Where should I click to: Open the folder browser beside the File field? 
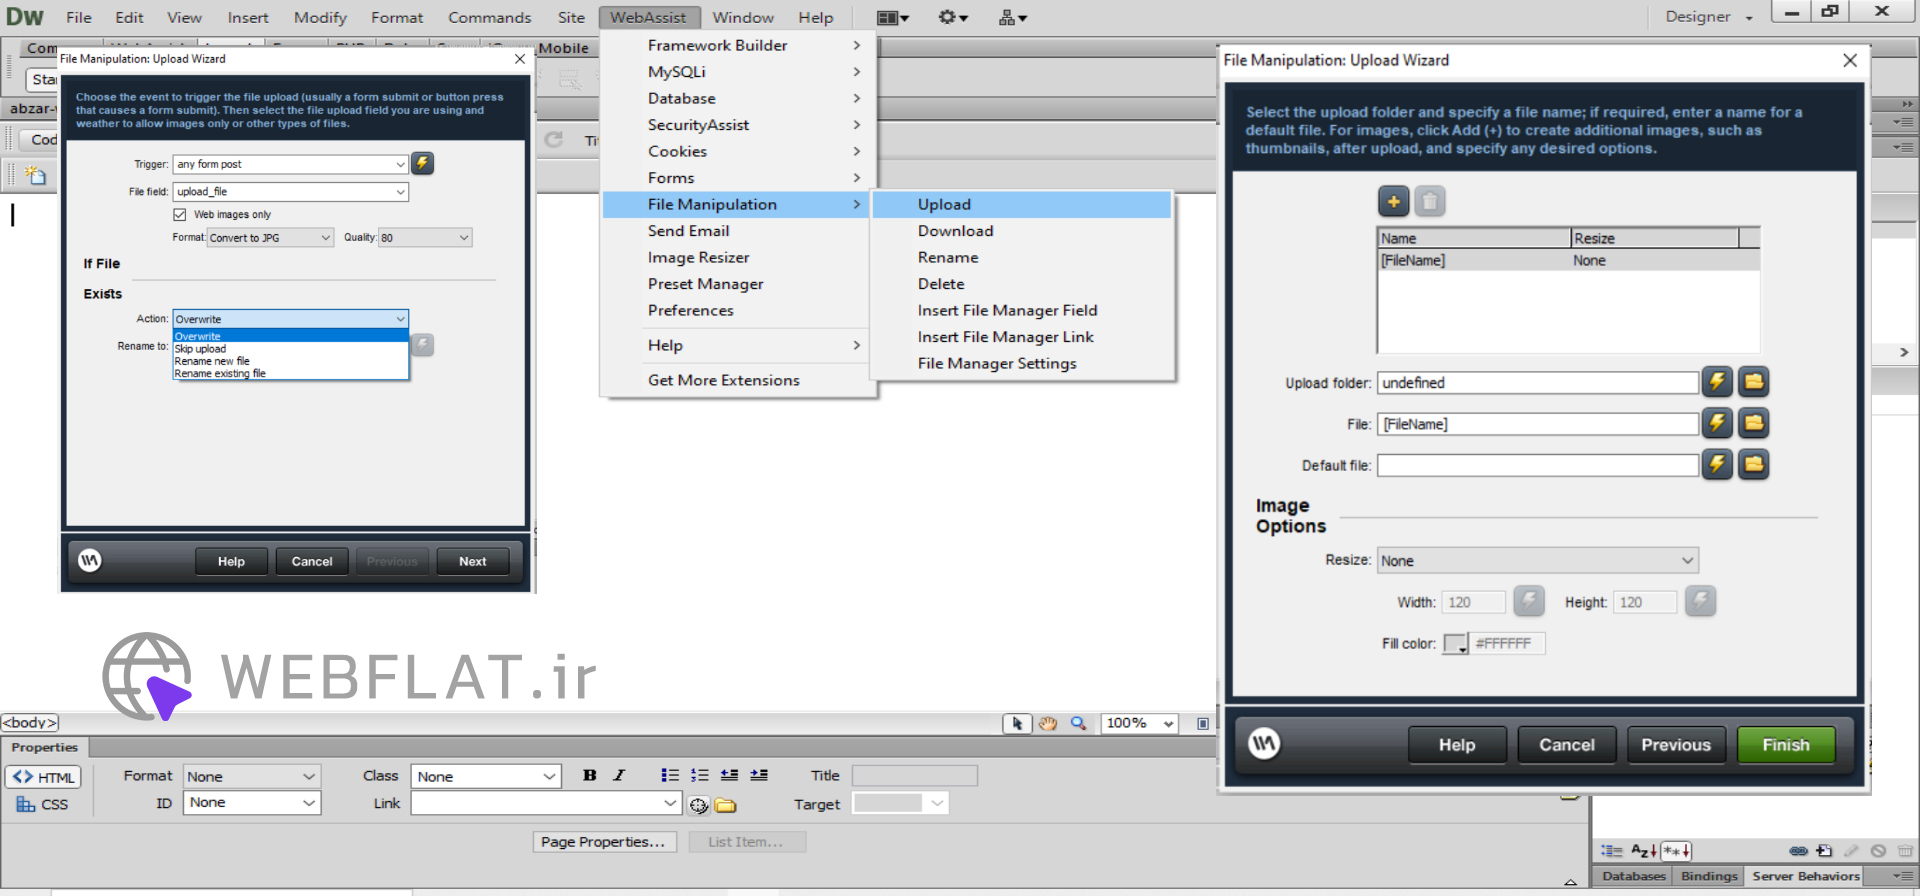coord(1753,423)
